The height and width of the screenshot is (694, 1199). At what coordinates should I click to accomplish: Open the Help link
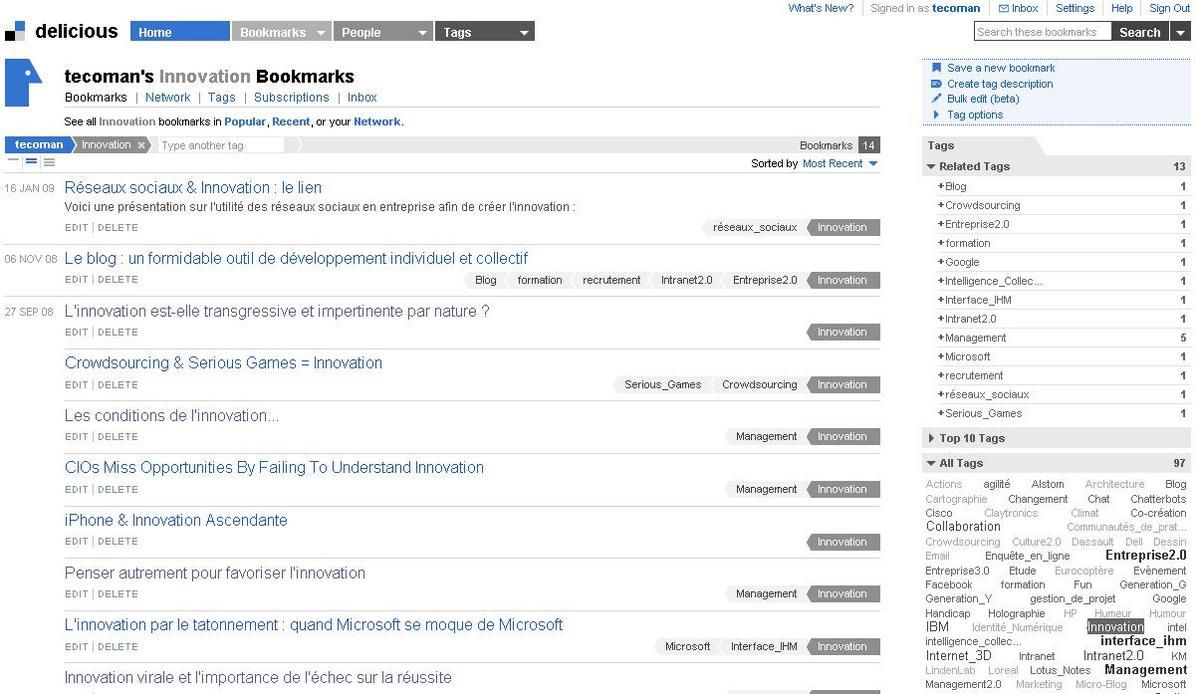(1122, 8)
